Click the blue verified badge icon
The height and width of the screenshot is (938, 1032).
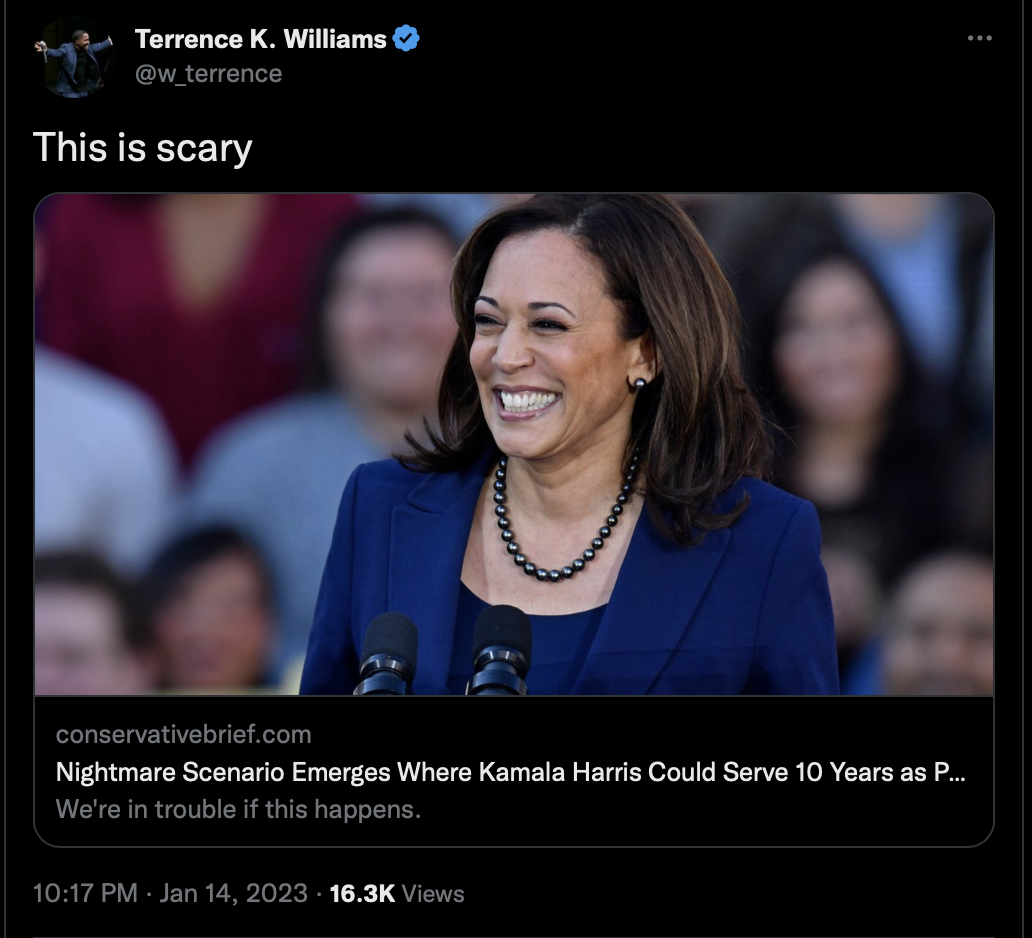(405, 38)
